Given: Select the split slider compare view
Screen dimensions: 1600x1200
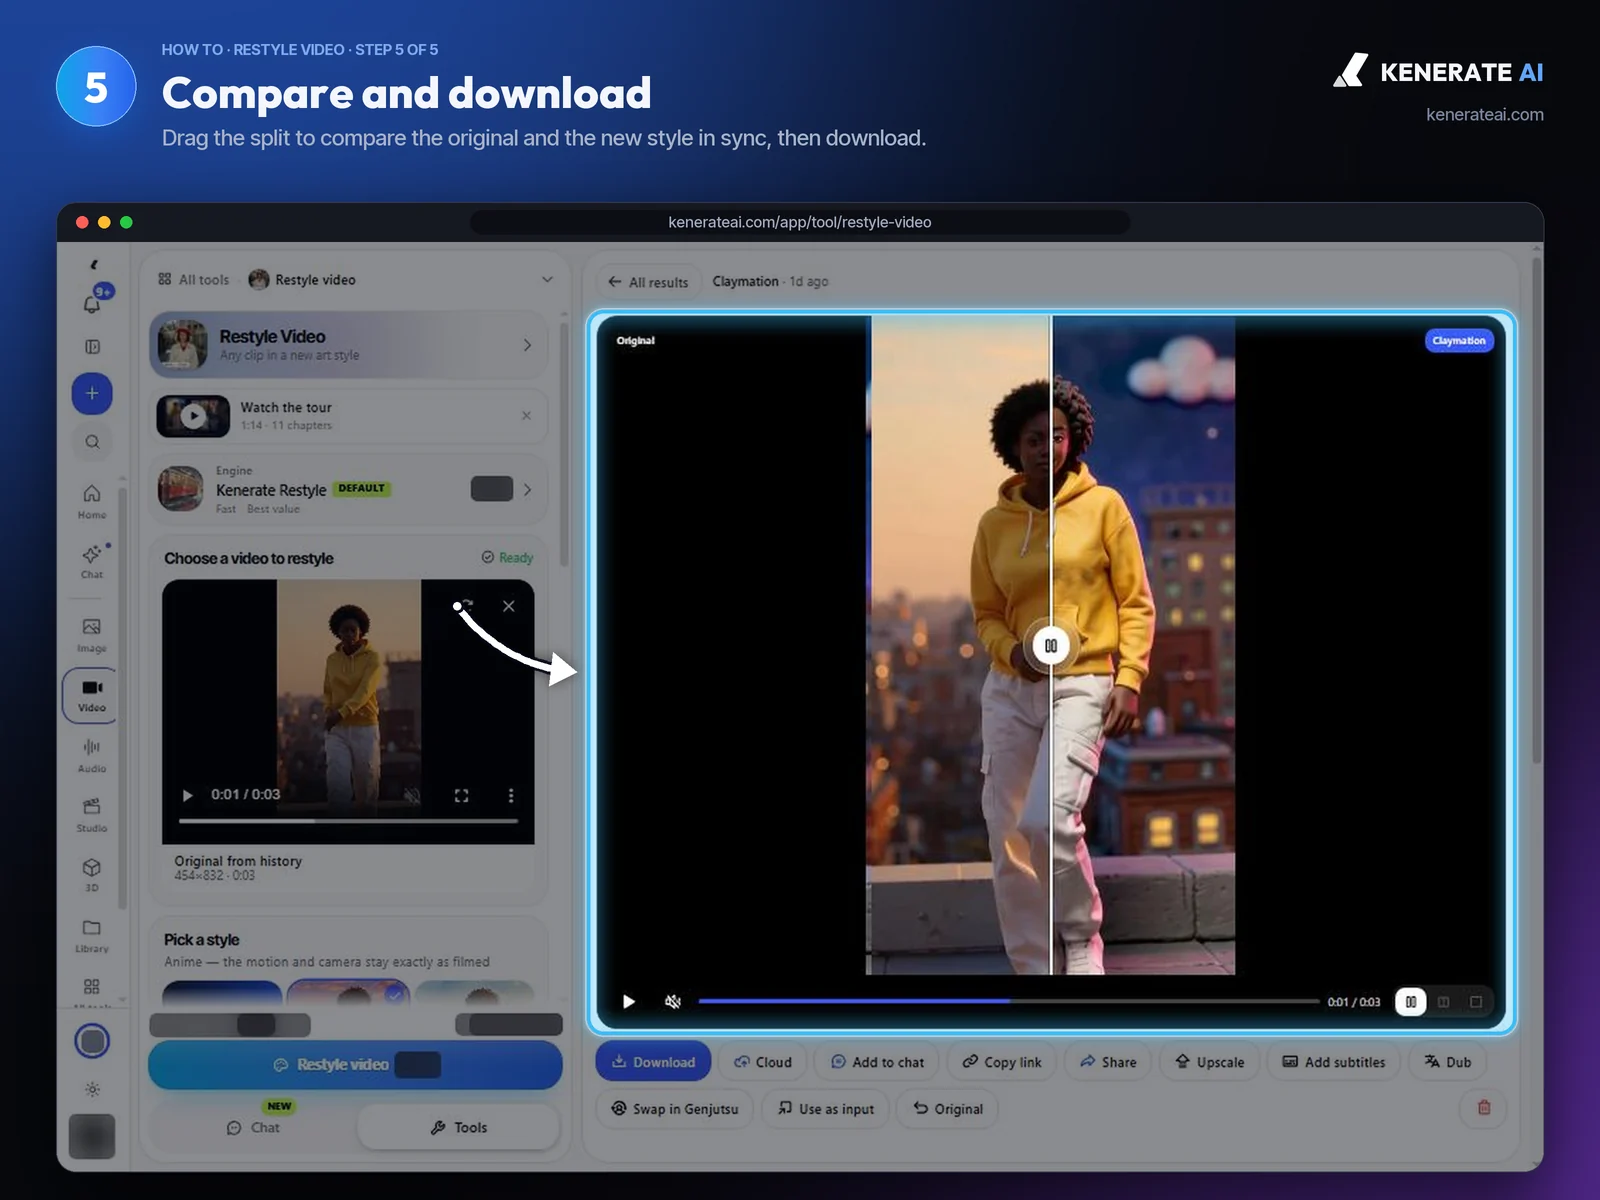Looking at the screenshot, I should pos(1411,1001).
